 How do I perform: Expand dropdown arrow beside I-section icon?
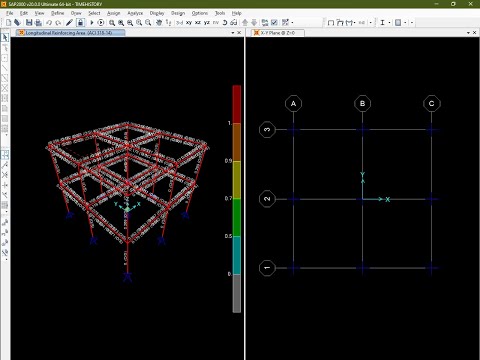pos(389,22)
